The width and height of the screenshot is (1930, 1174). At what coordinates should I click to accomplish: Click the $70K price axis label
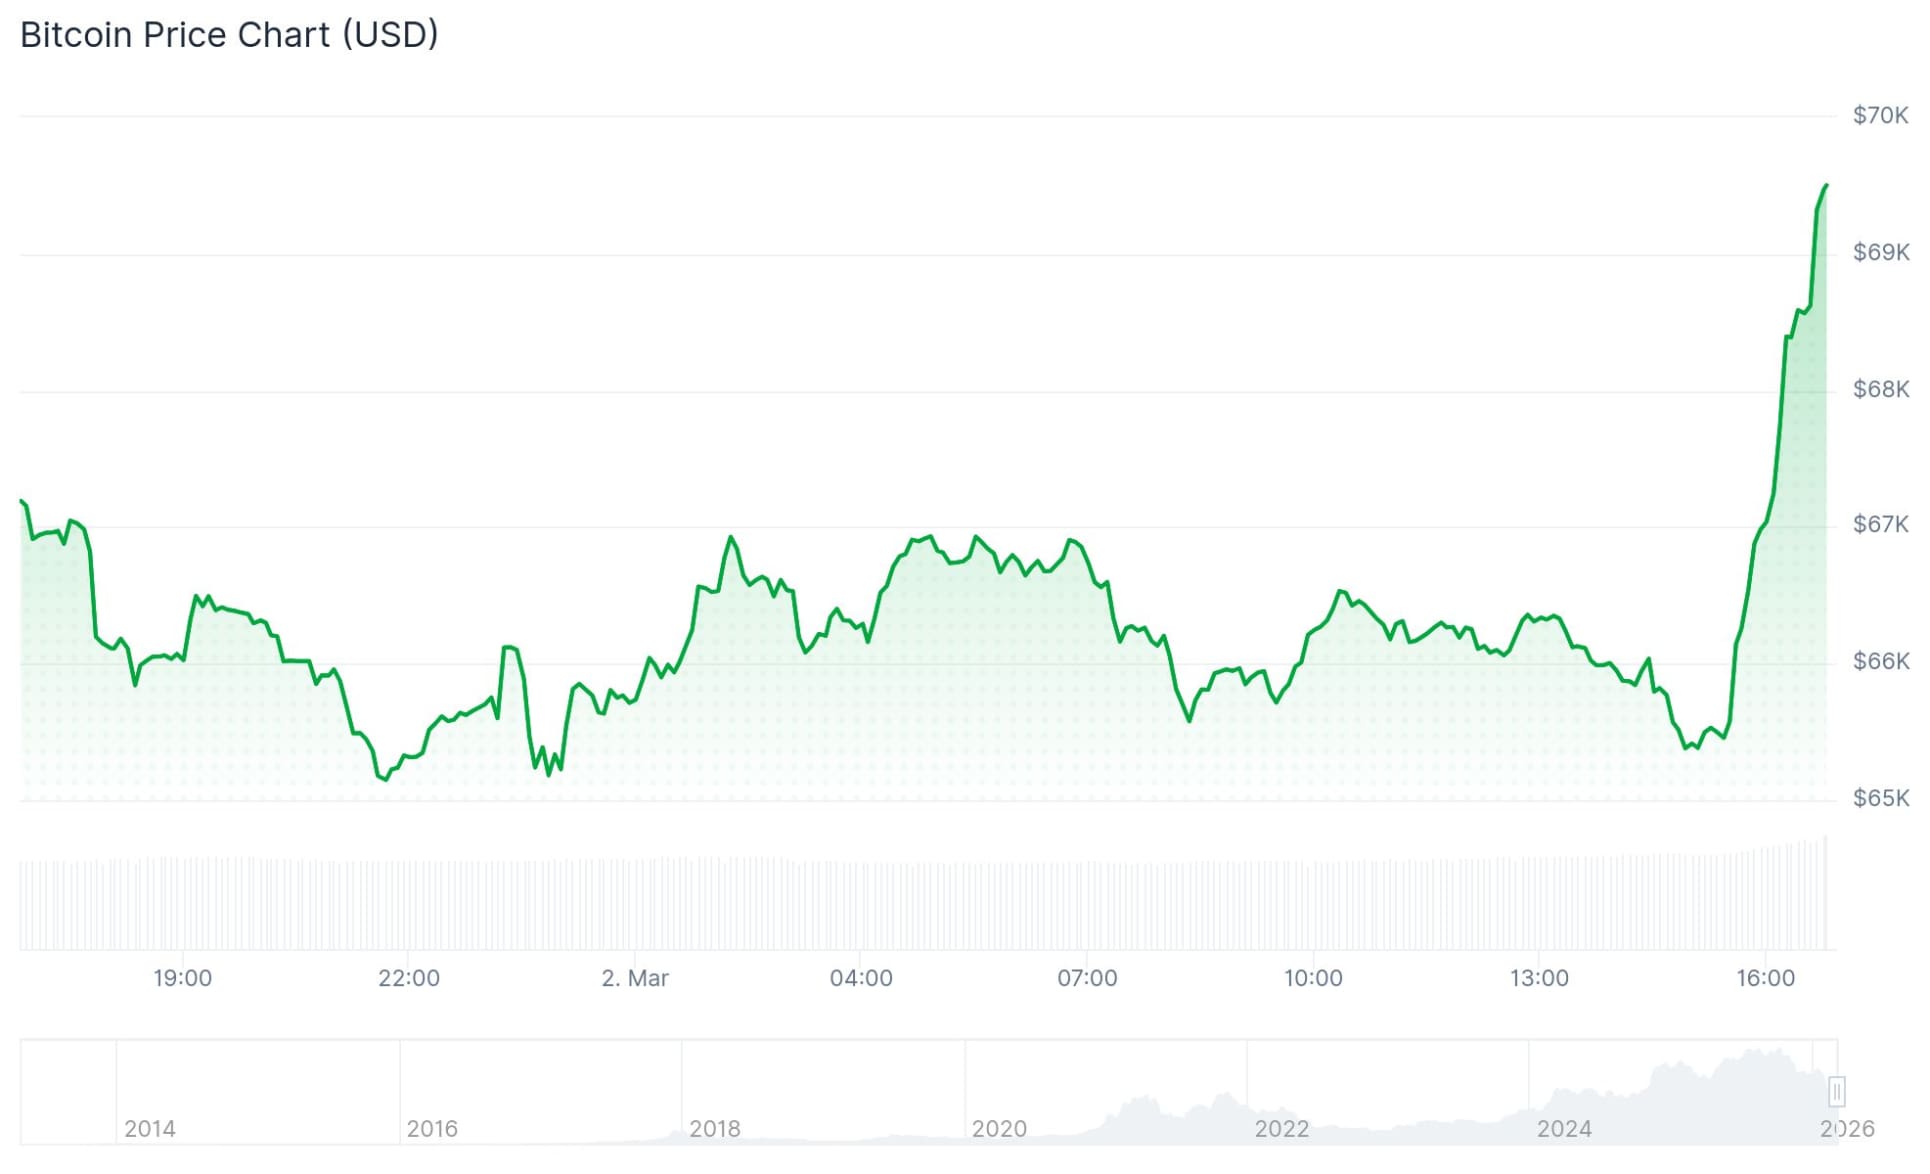[x=1880, y=116]
